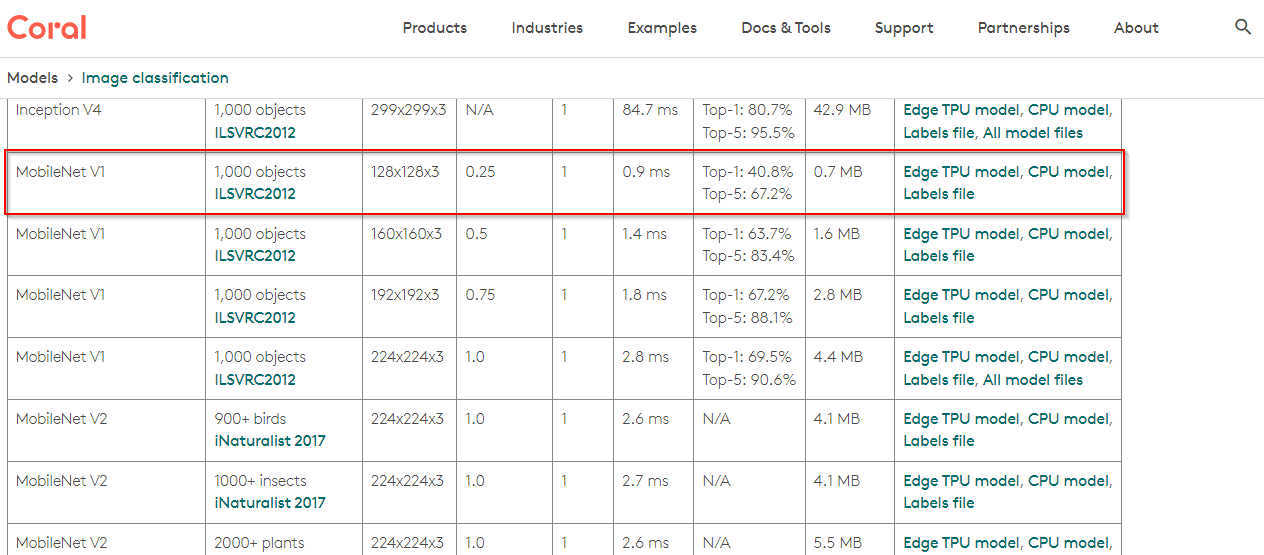
Task: Download CPU model for insects MobileNet V2
Action: (x=1068, y=481)
